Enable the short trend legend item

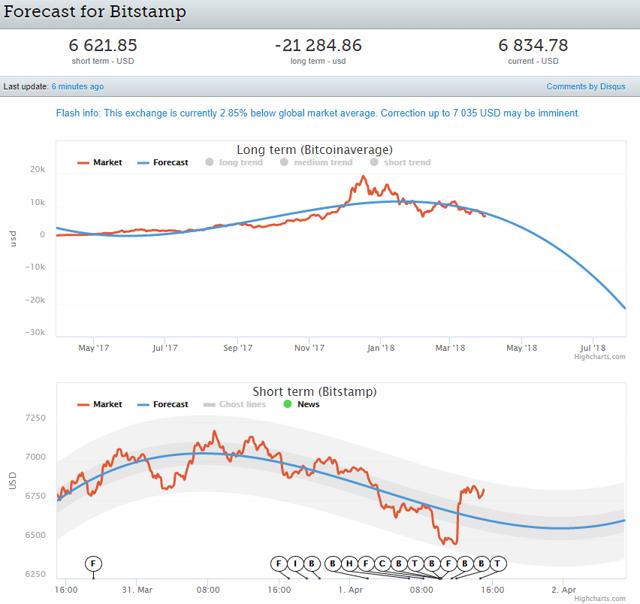[400, 162]
